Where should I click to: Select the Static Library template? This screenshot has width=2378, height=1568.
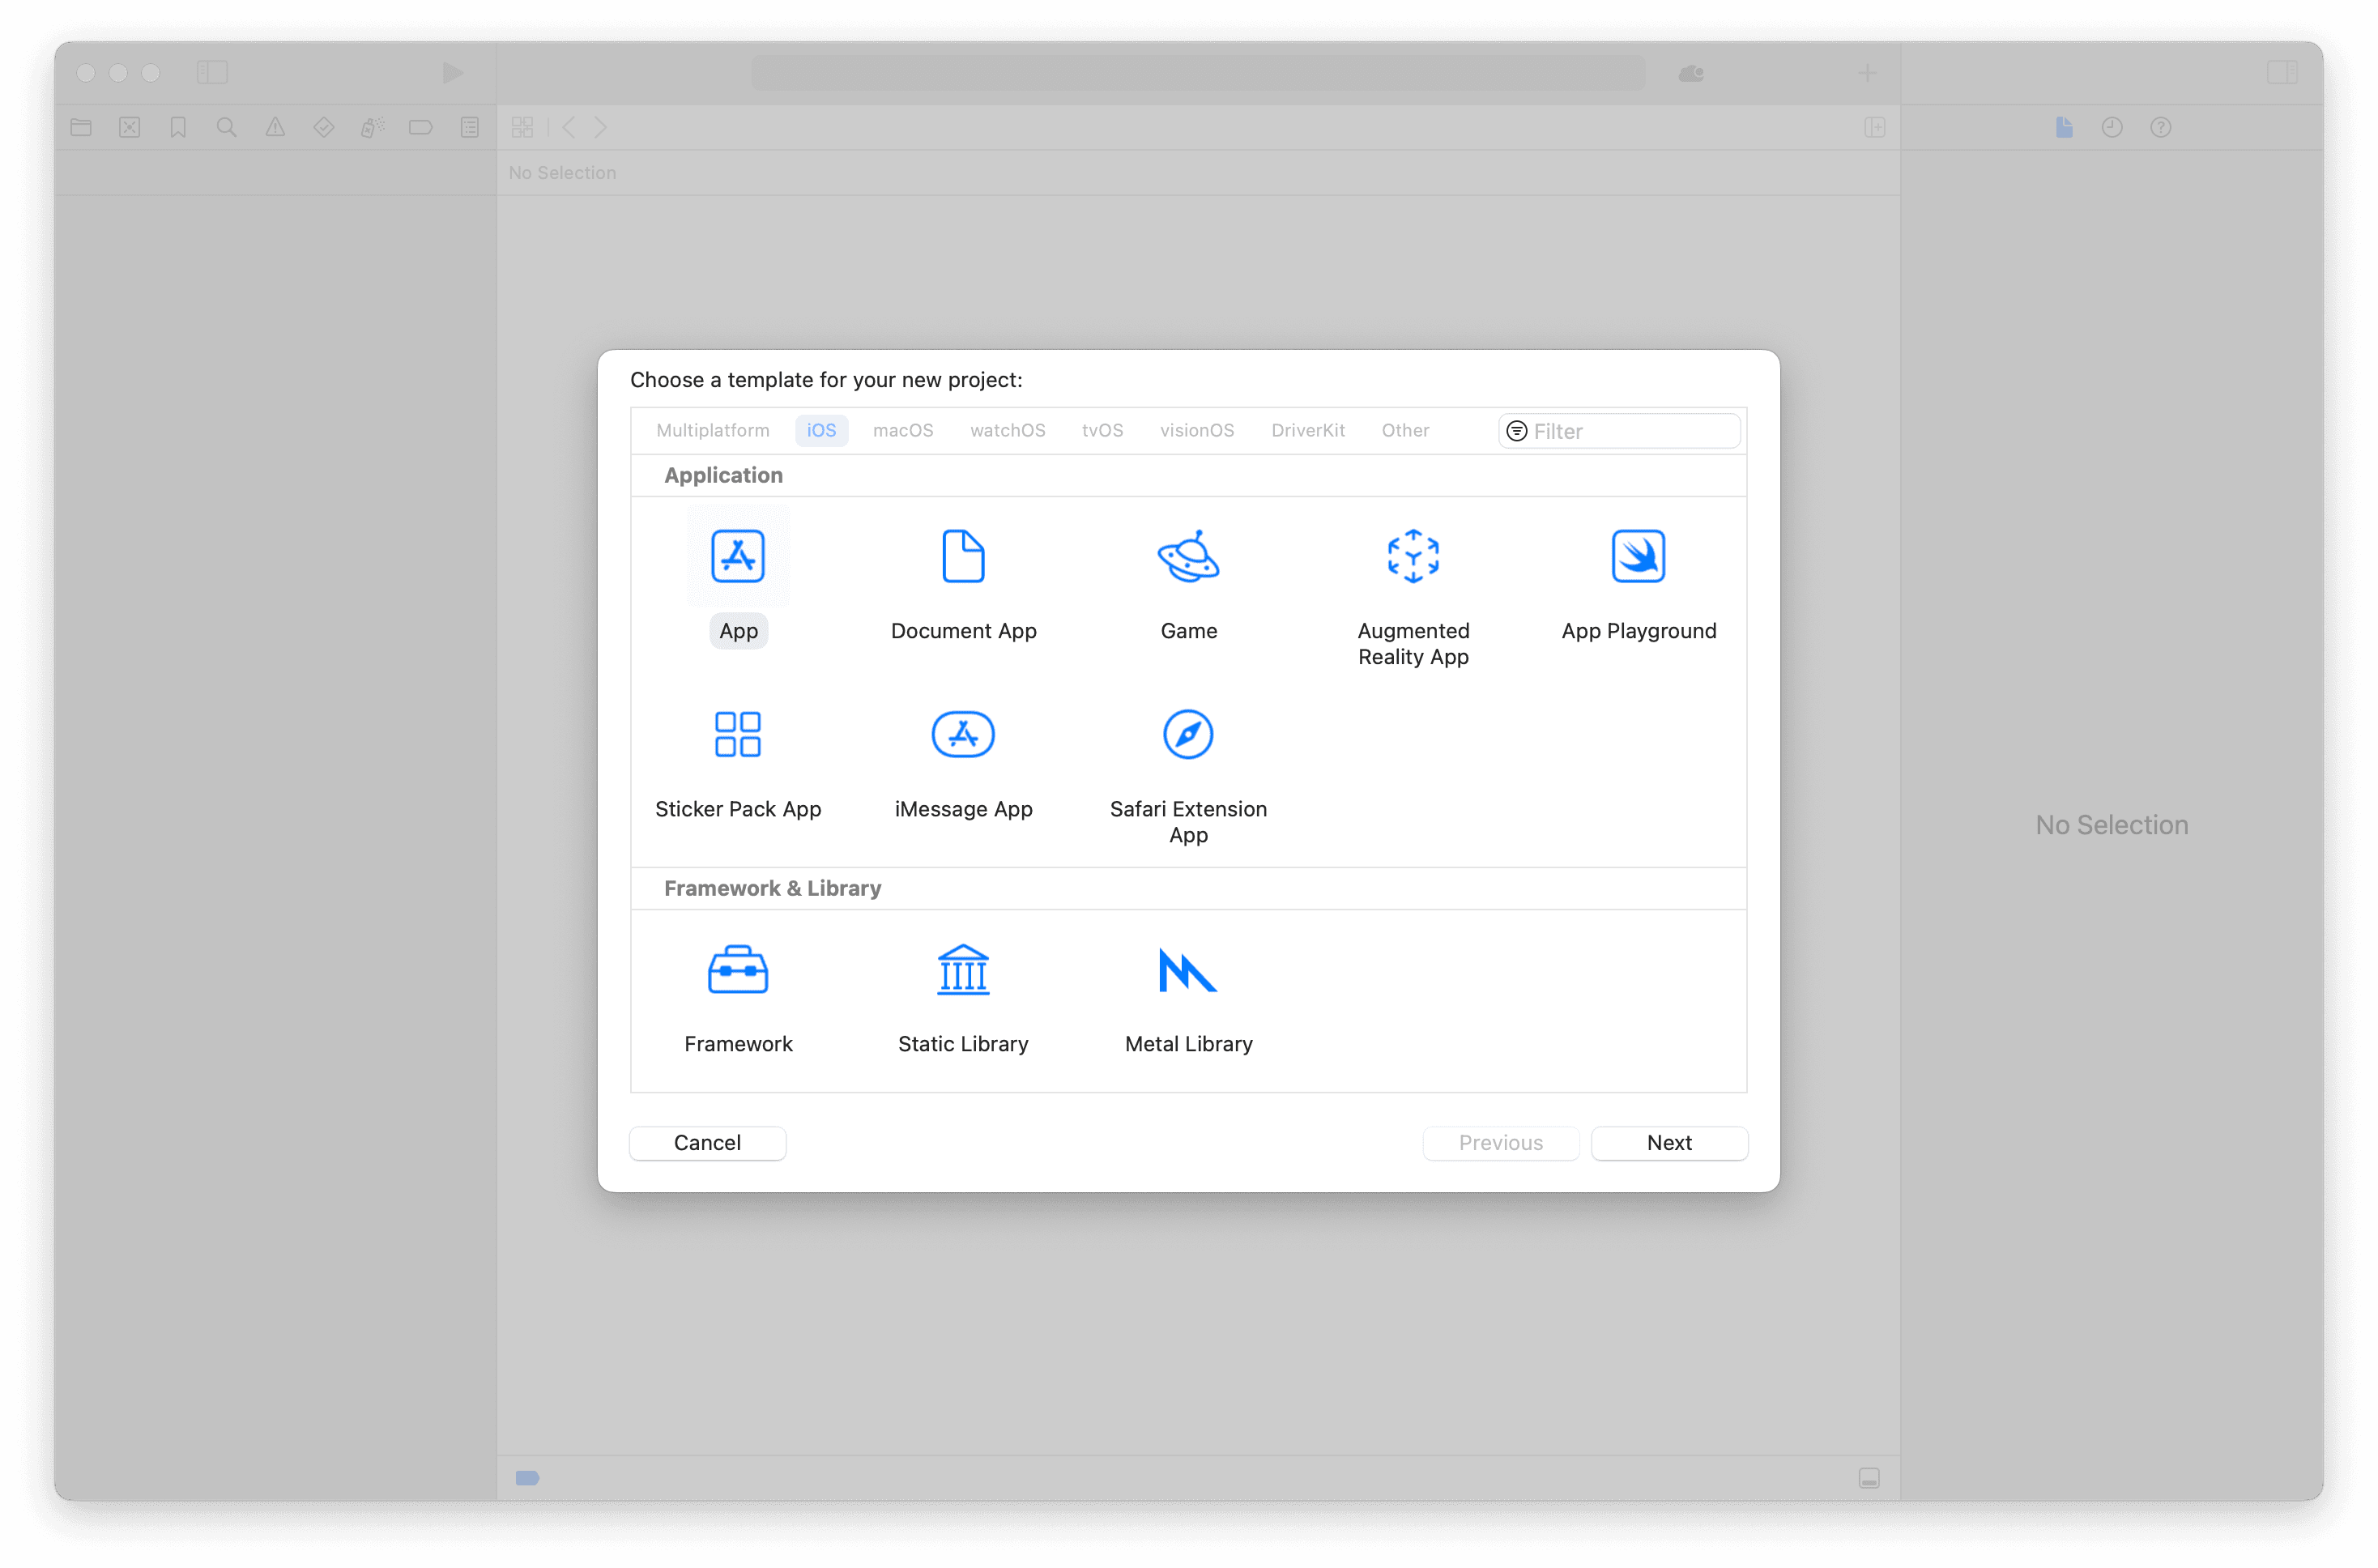click(963, 970)
